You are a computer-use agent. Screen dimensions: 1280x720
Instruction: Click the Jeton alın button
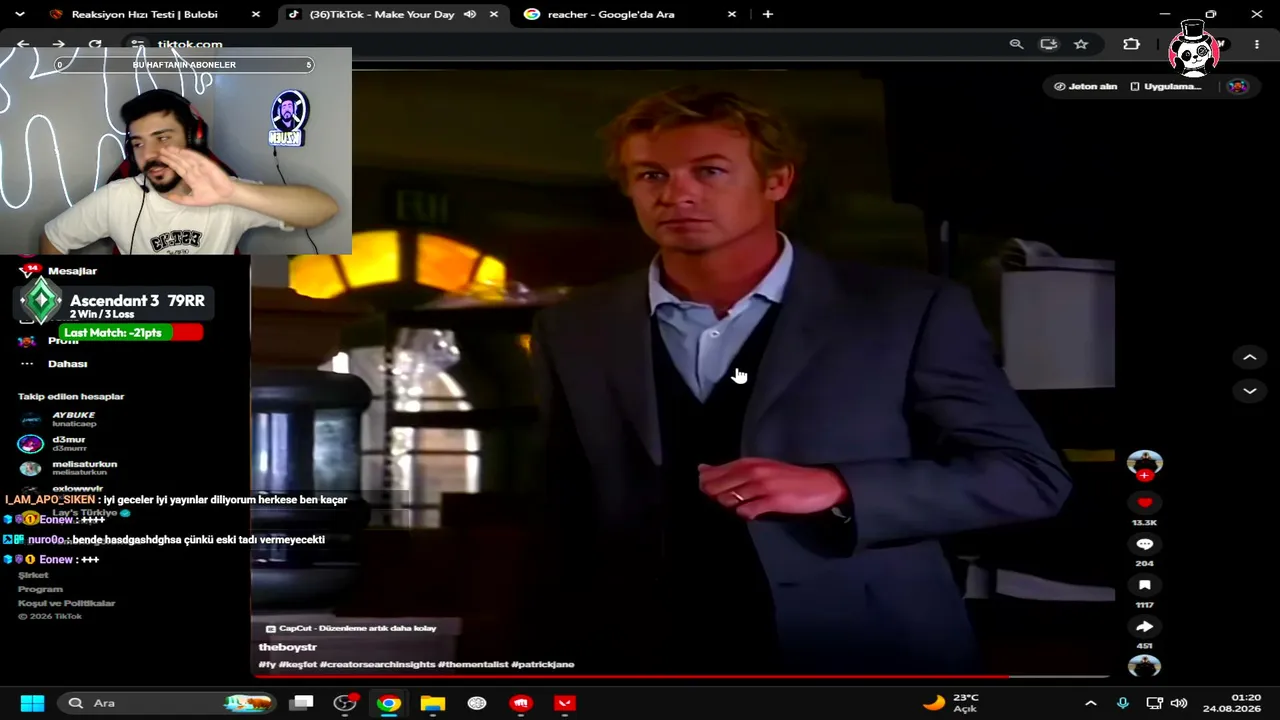[1085, 86]
